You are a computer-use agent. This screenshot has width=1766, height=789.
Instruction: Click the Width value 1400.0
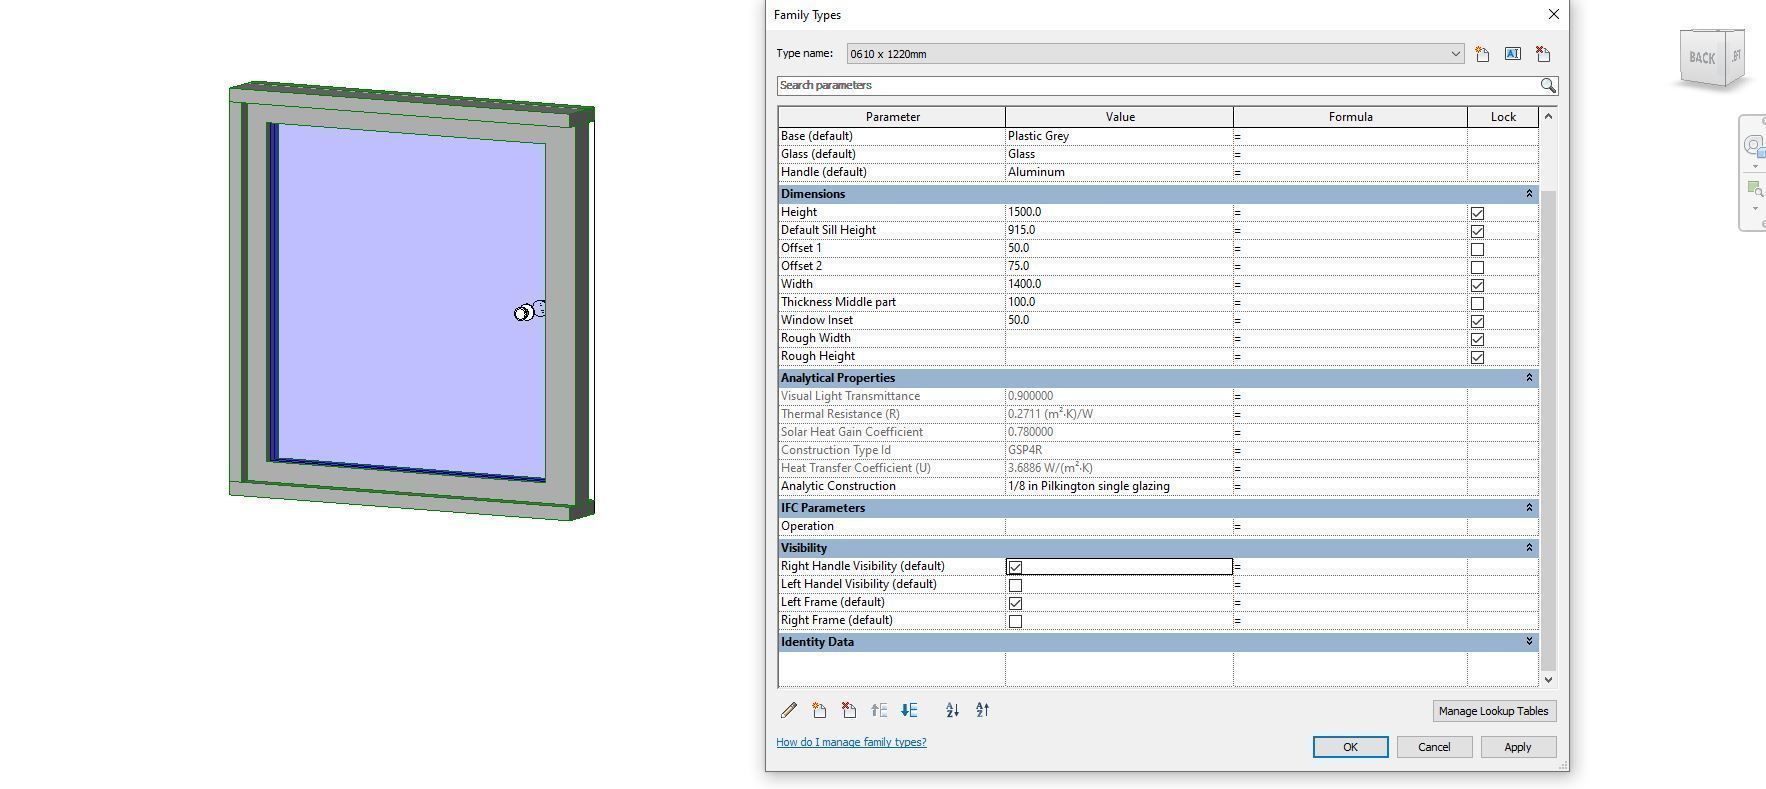(x=1119, y=284)
